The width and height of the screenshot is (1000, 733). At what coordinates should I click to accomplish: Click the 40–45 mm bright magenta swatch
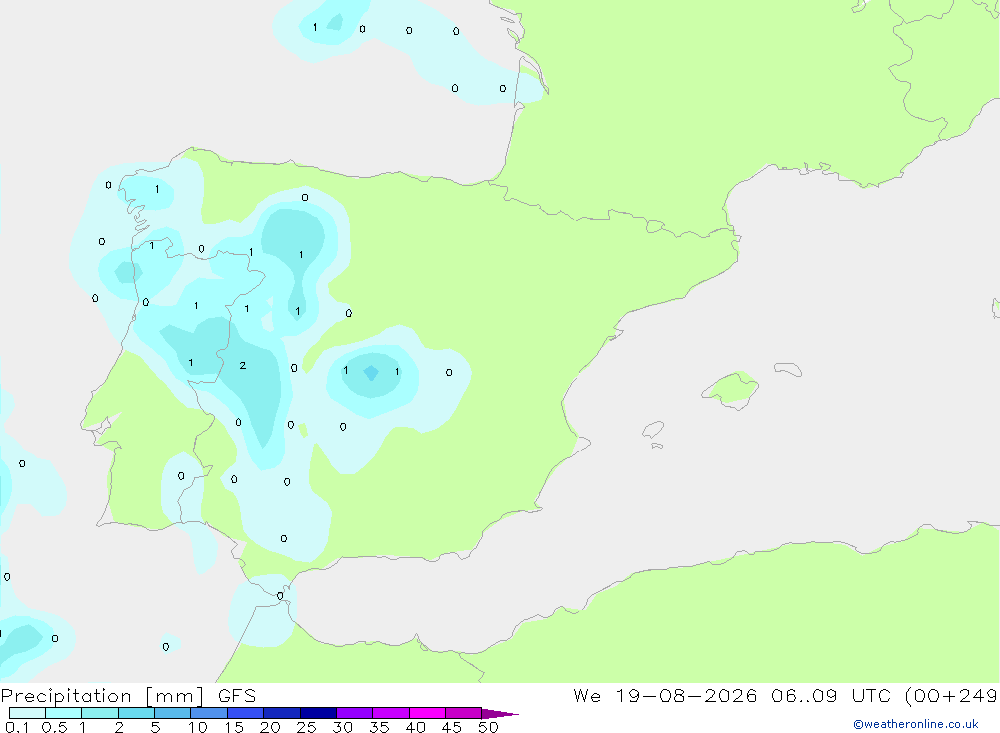point(427,713)
